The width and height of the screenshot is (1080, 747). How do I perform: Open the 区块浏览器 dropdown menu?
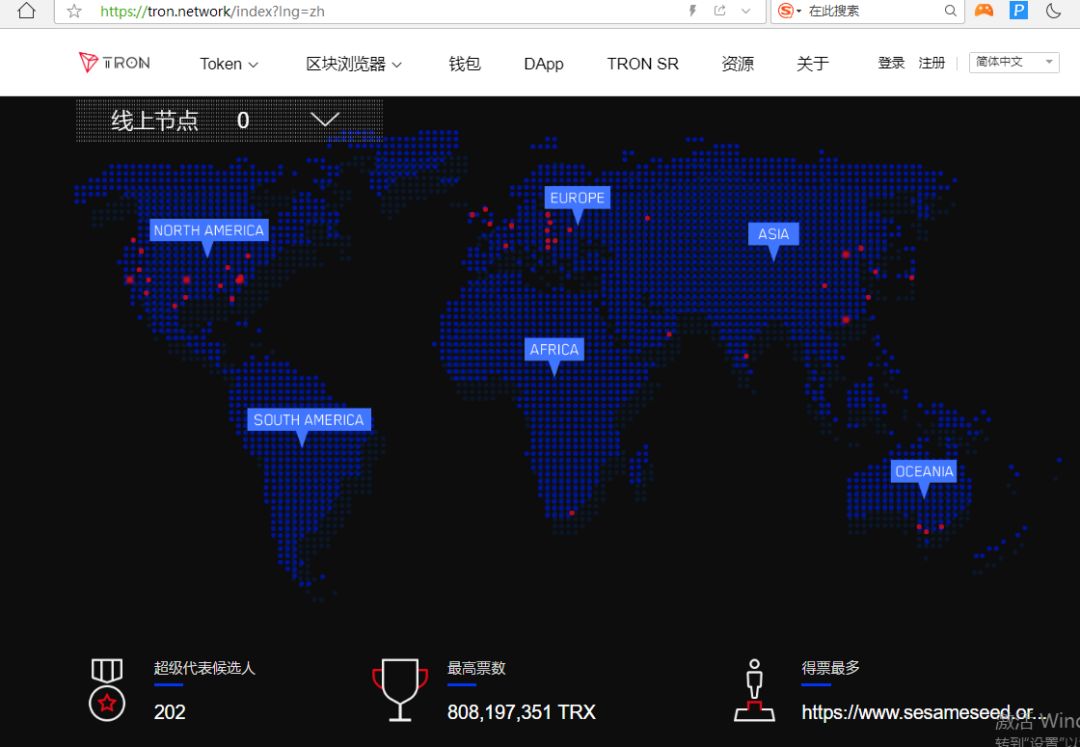[353, 64]
